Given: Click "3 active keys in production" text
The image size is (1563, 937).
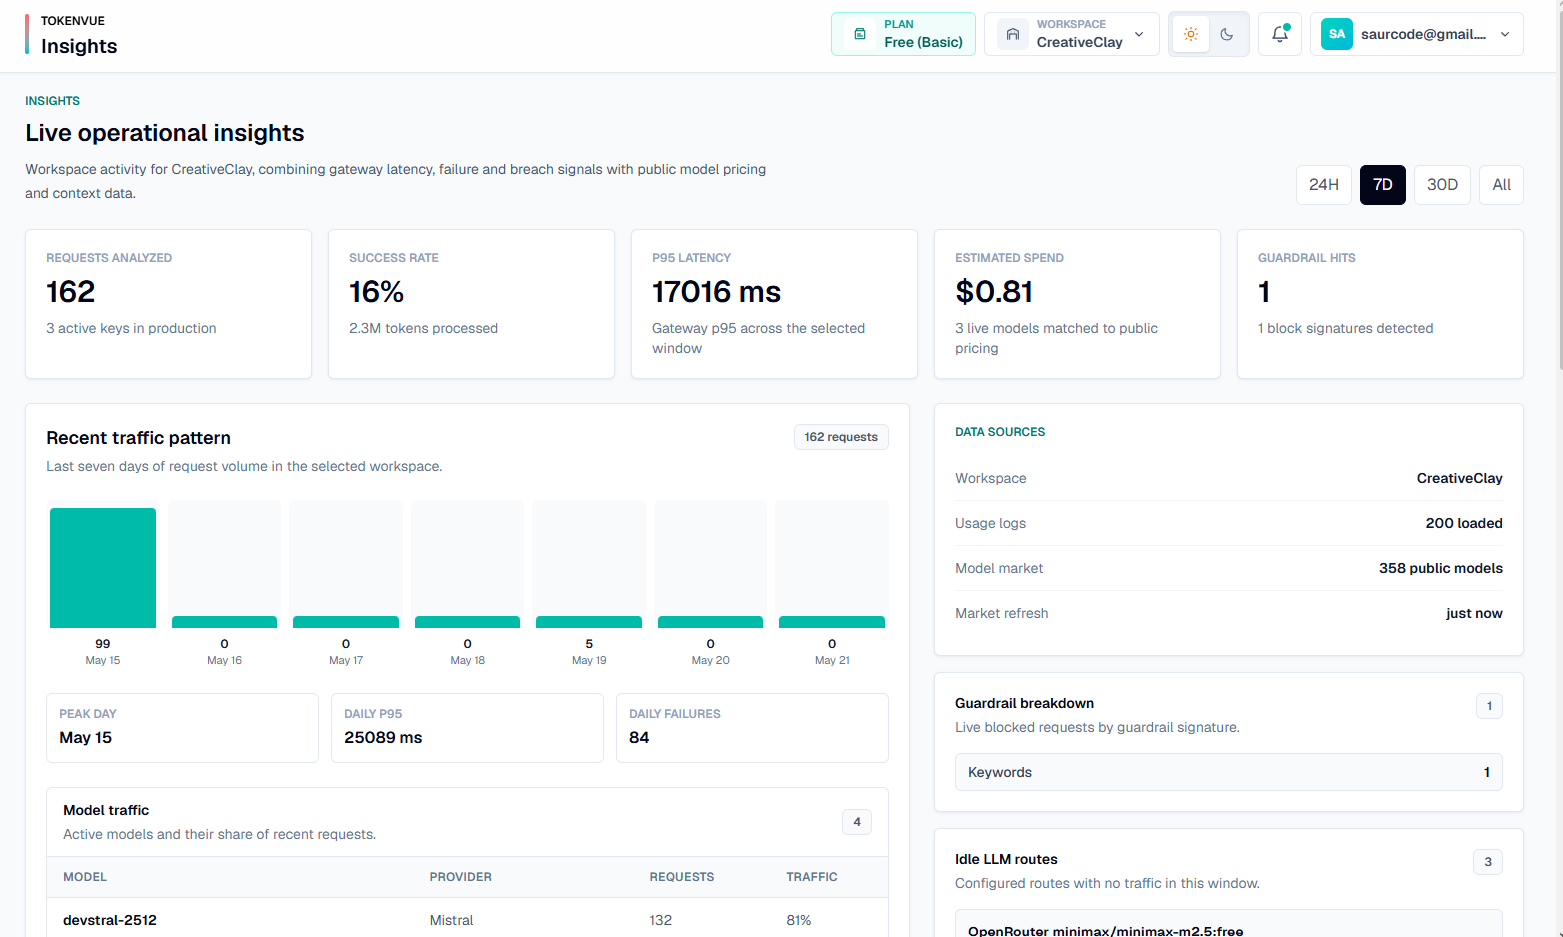Looking at the screenshot, I should pos(131,328).
